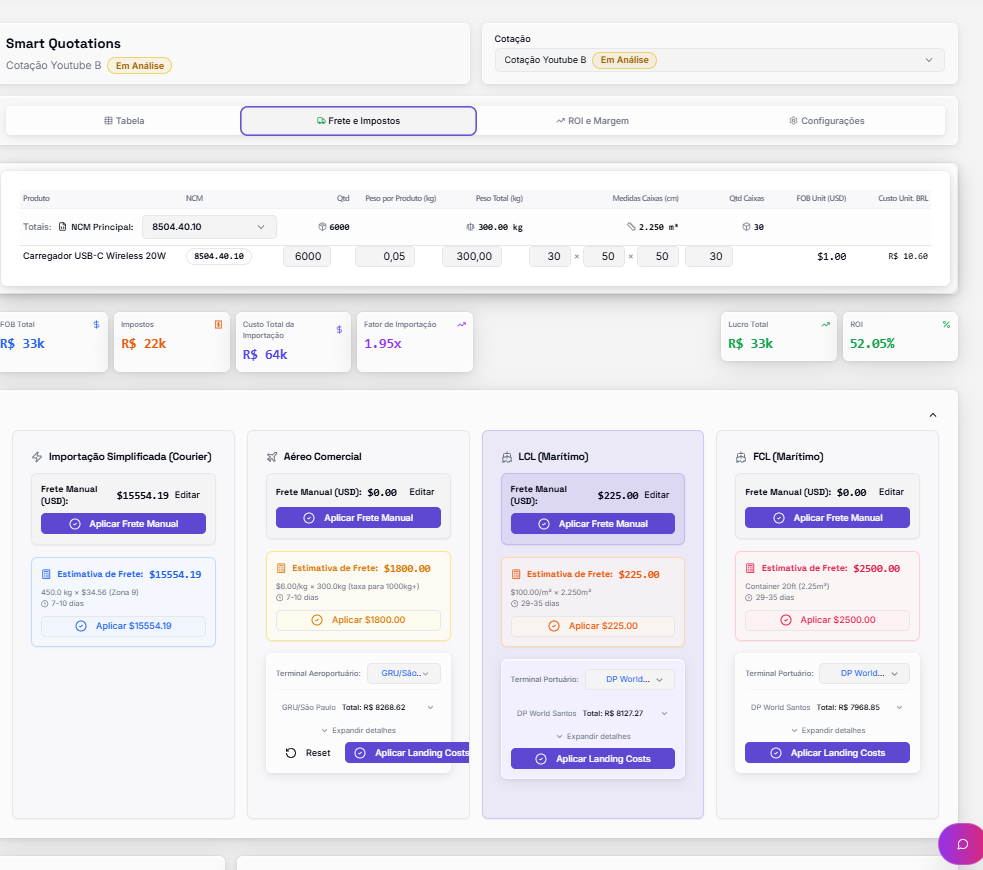
Task: Switch to the ROI e Margem tab
Action: 592,121
